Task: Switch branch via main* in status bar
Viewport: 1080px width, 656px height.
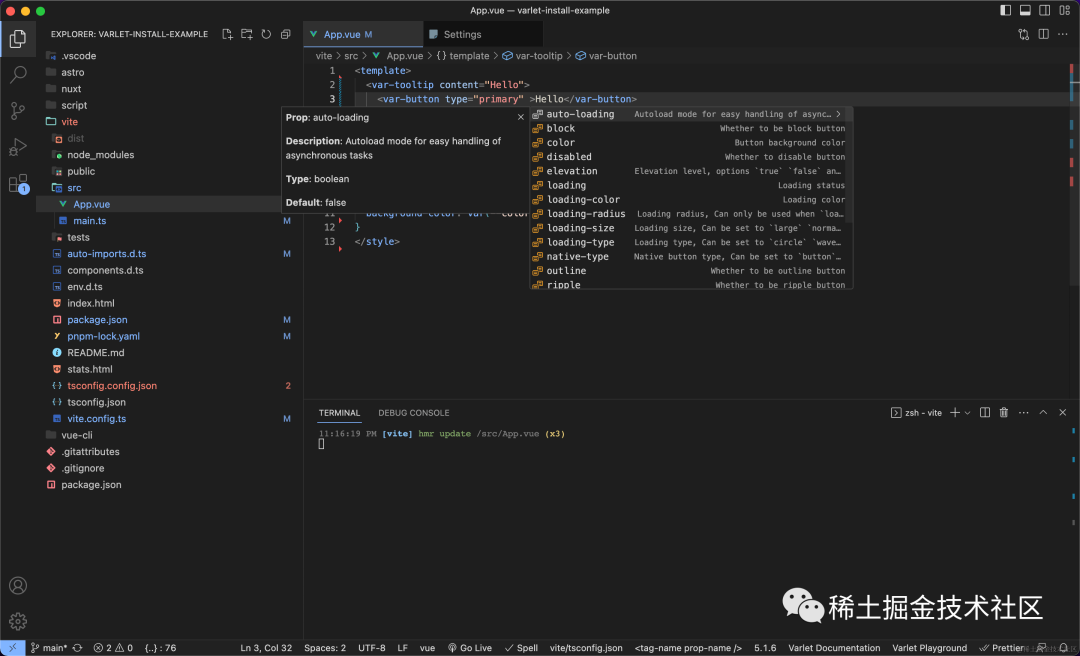Action: pos(49,648)
